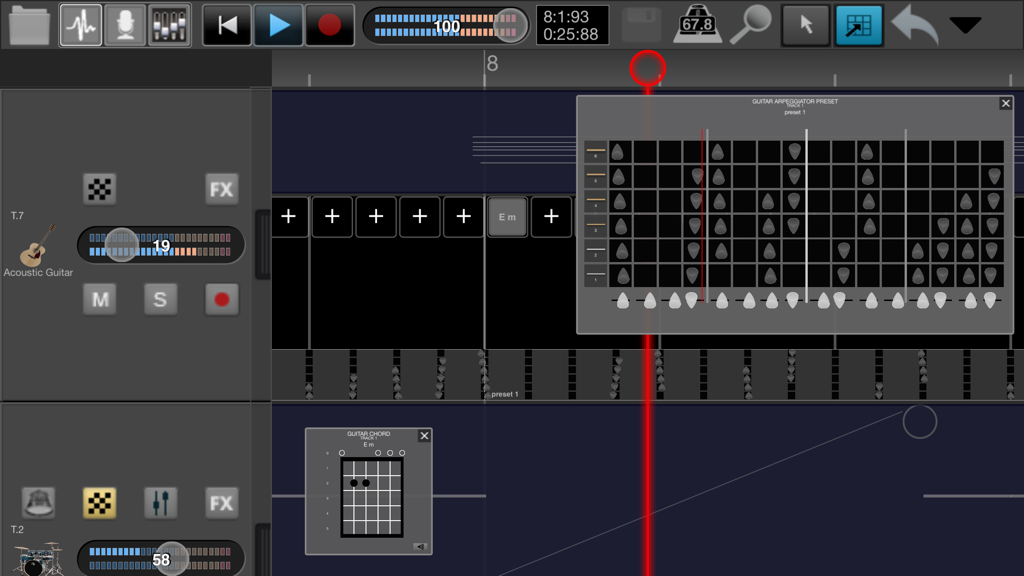The width and height of the screenshot is (1024, 576).
Task: Open FX effects for Acoustic Guitar track
Action: (221, 189)
